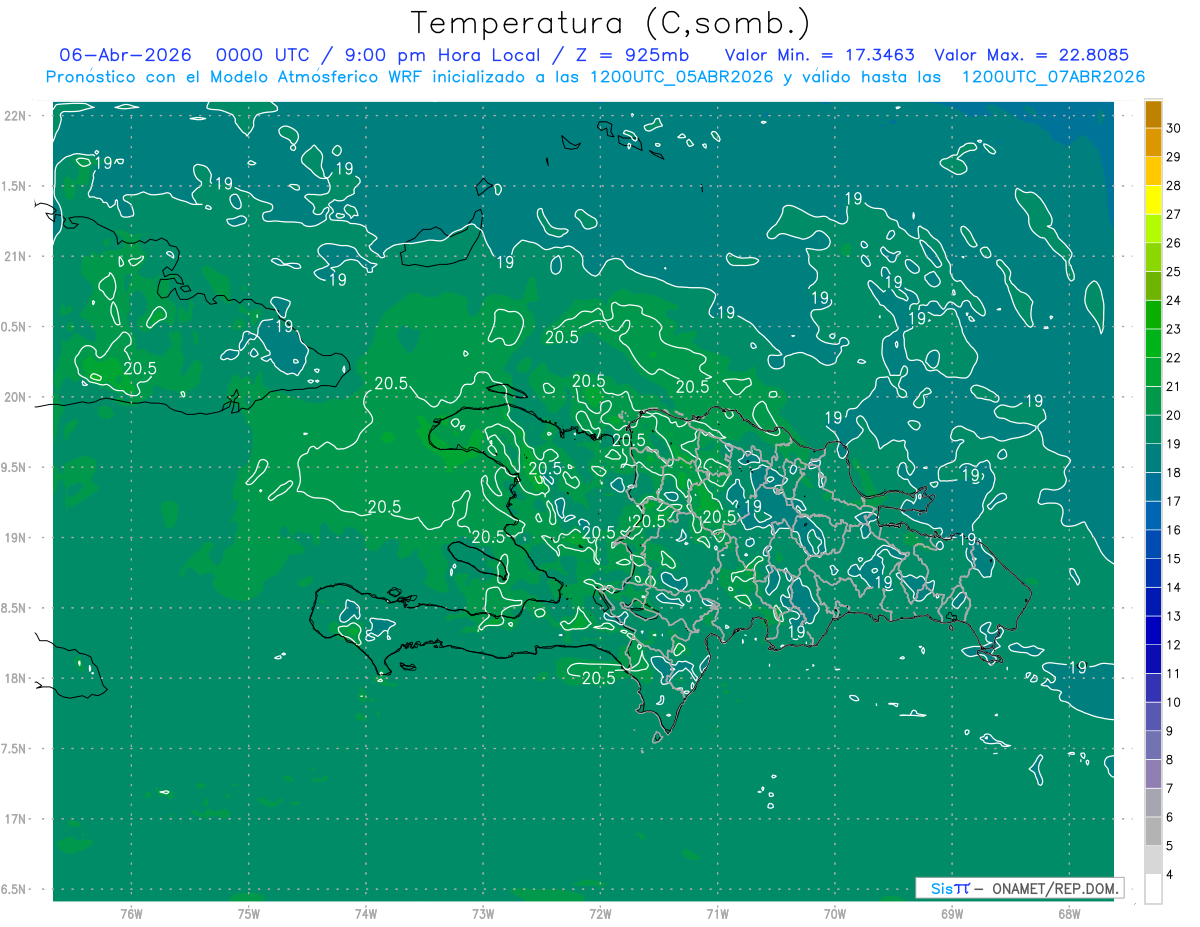Click the 19 contour label near 68W 18N

1078,667
